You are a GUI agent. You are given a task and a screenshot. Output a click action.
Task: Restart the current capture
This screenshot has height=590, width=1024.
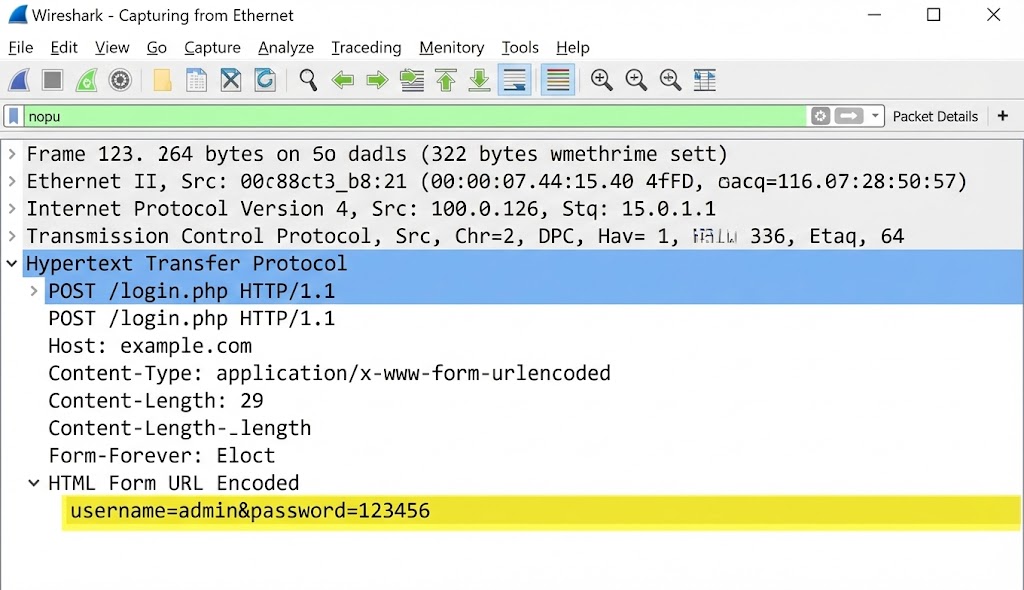(86, 80)
